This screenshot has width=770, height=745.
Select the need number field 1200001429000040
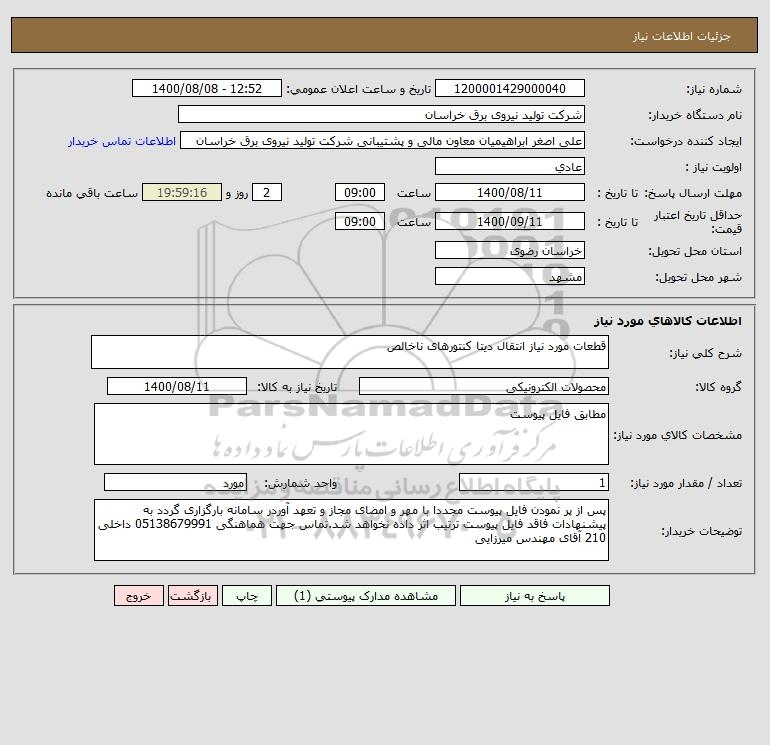pyautogui.click(x=510, y=88)
